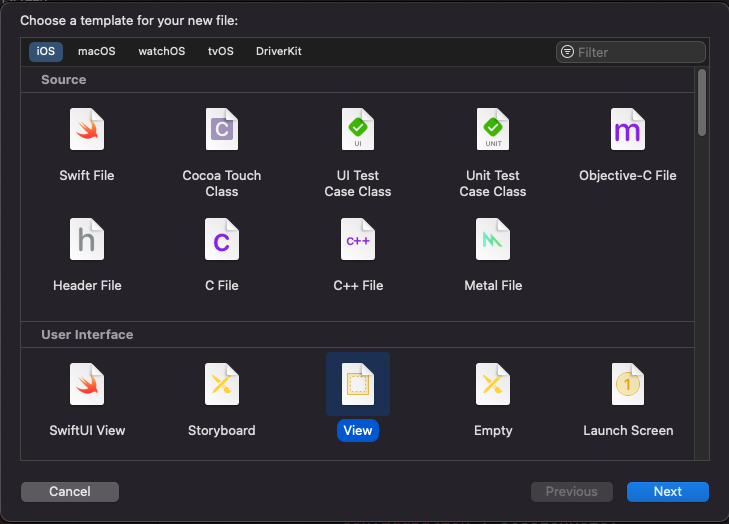The image size is (729, 524).
Task: Click the highlighted View template icon
Action: 358,384
